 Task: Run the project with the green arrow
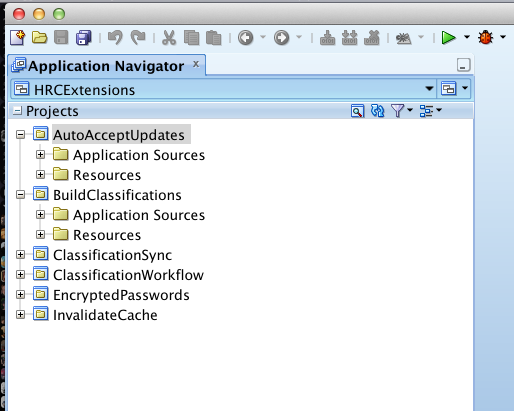point(448,37)
